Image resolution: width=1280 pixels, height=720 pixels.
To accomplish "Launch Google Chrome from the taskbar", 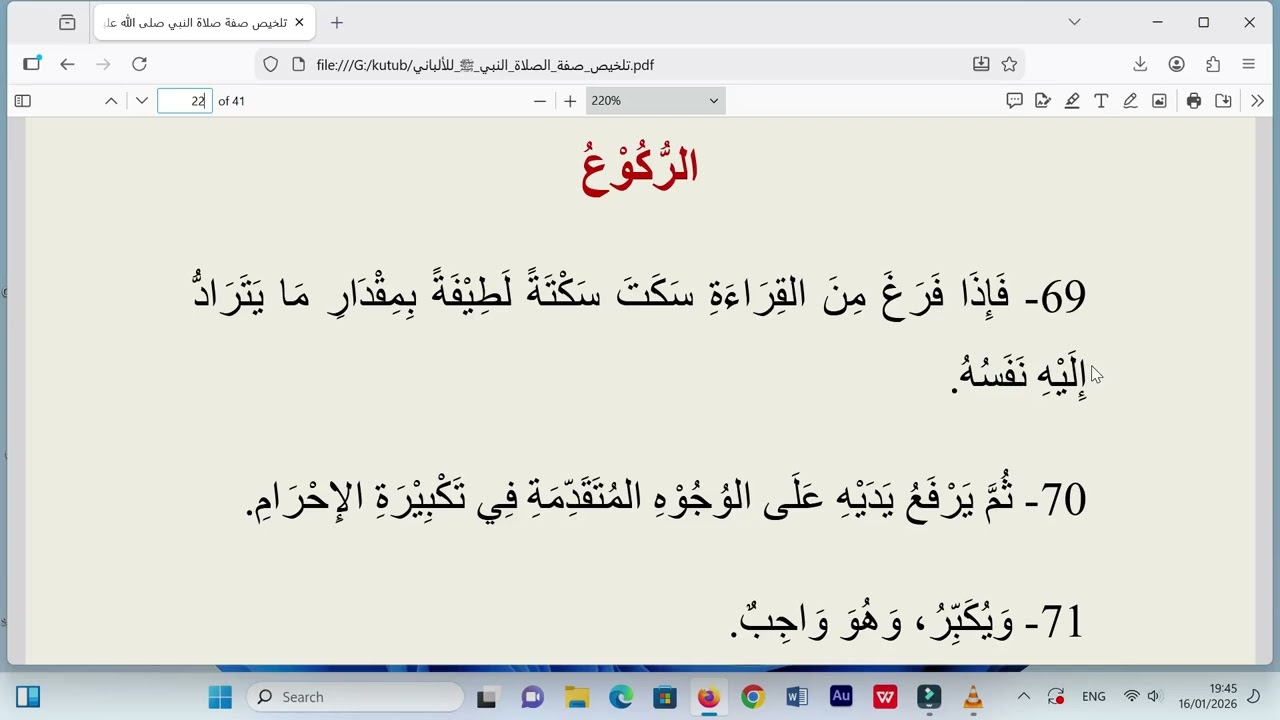I will [753, 697].
